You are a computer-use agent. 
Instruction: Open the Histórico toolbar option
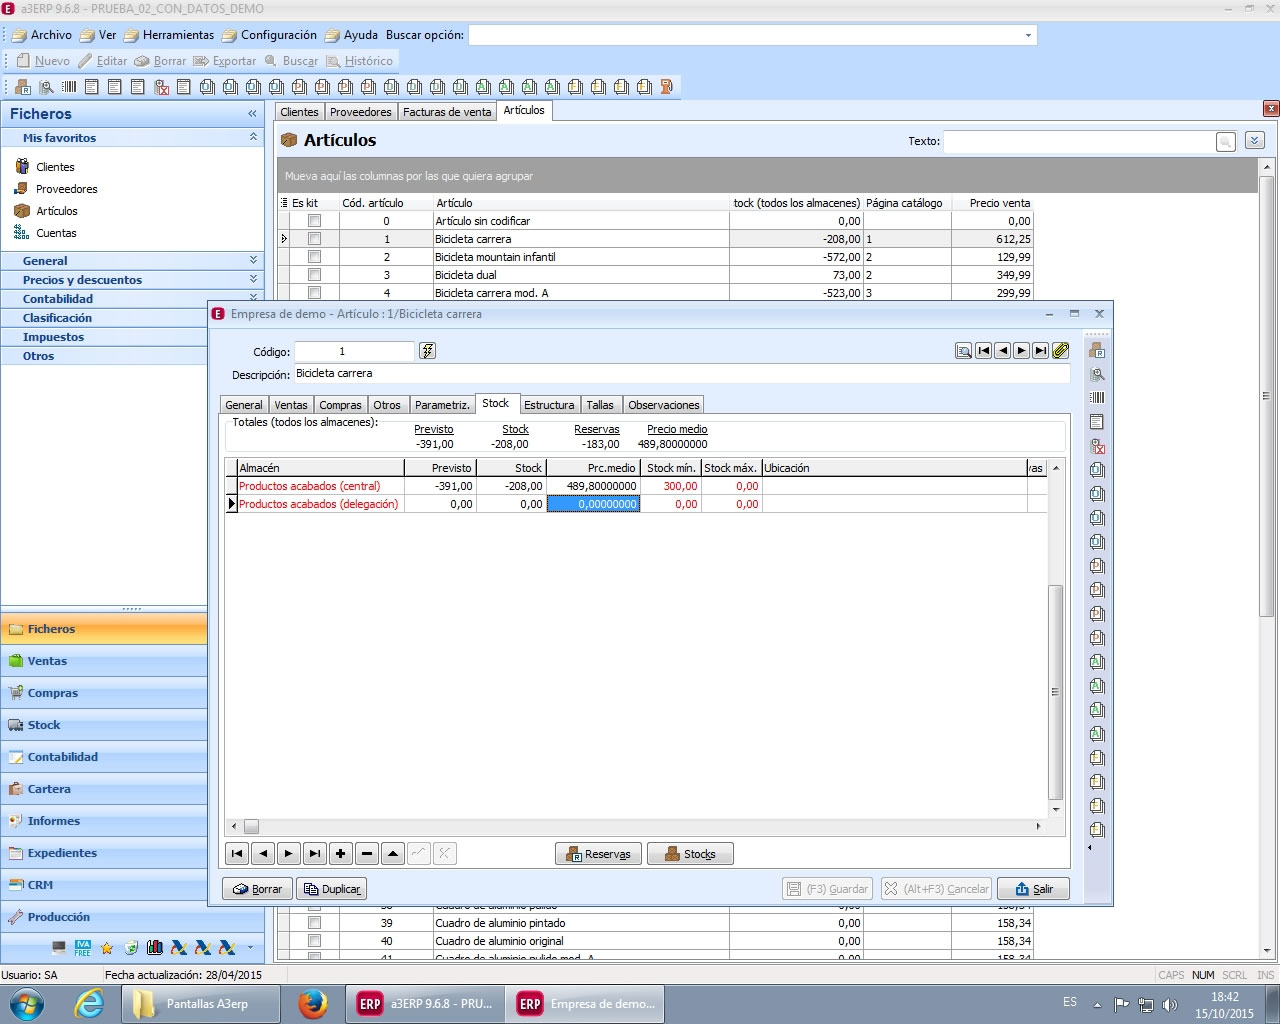click(359, 61)
